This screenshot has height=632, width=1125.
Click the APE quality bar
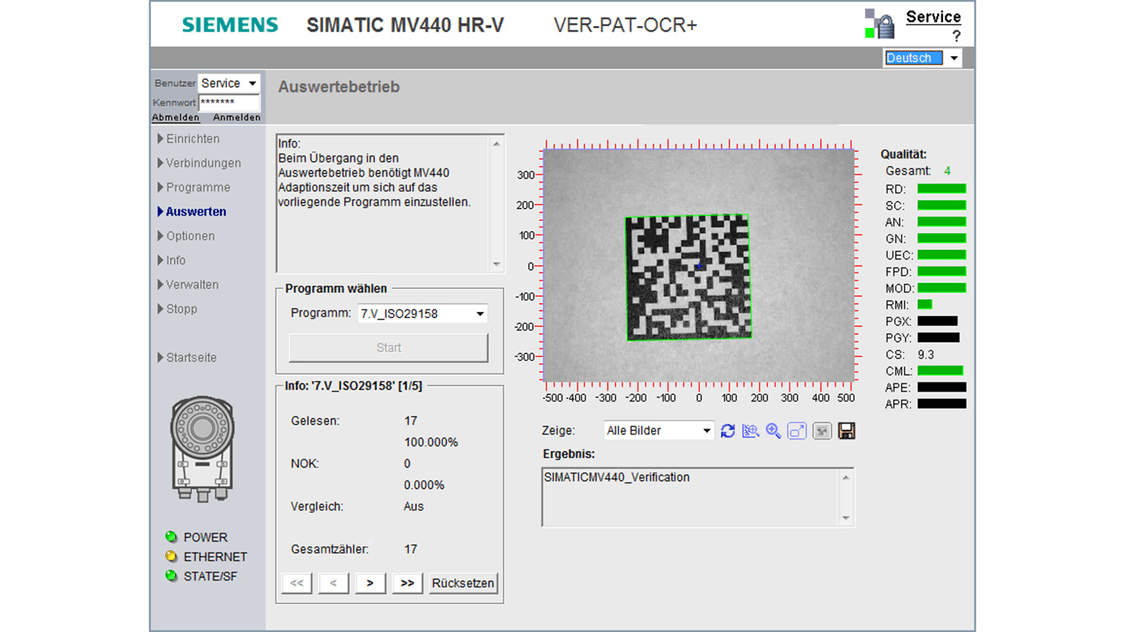tap(942, 387)
